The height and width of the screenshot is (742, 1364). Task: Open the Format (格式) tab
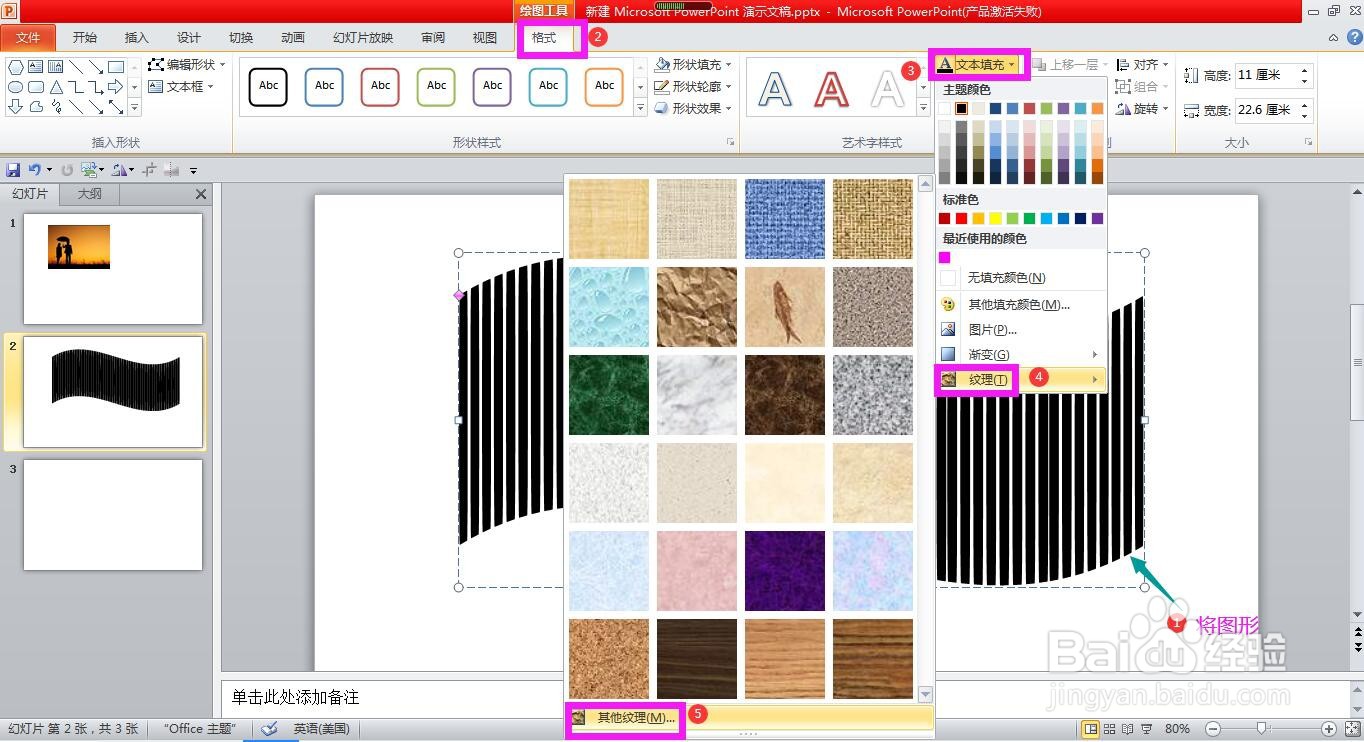[544, 38]
